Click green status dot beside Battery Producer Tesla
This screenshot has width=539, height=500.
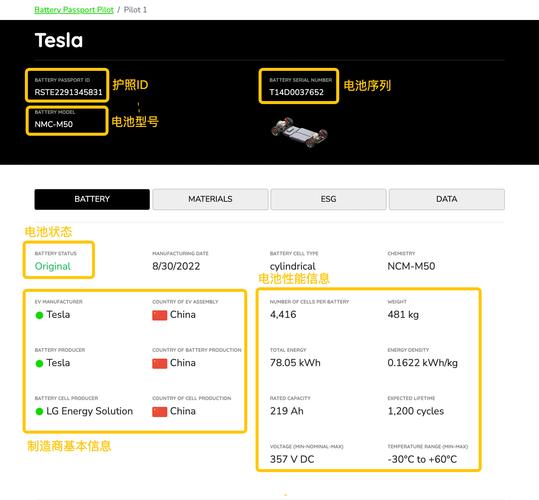[x=39, y=363]
